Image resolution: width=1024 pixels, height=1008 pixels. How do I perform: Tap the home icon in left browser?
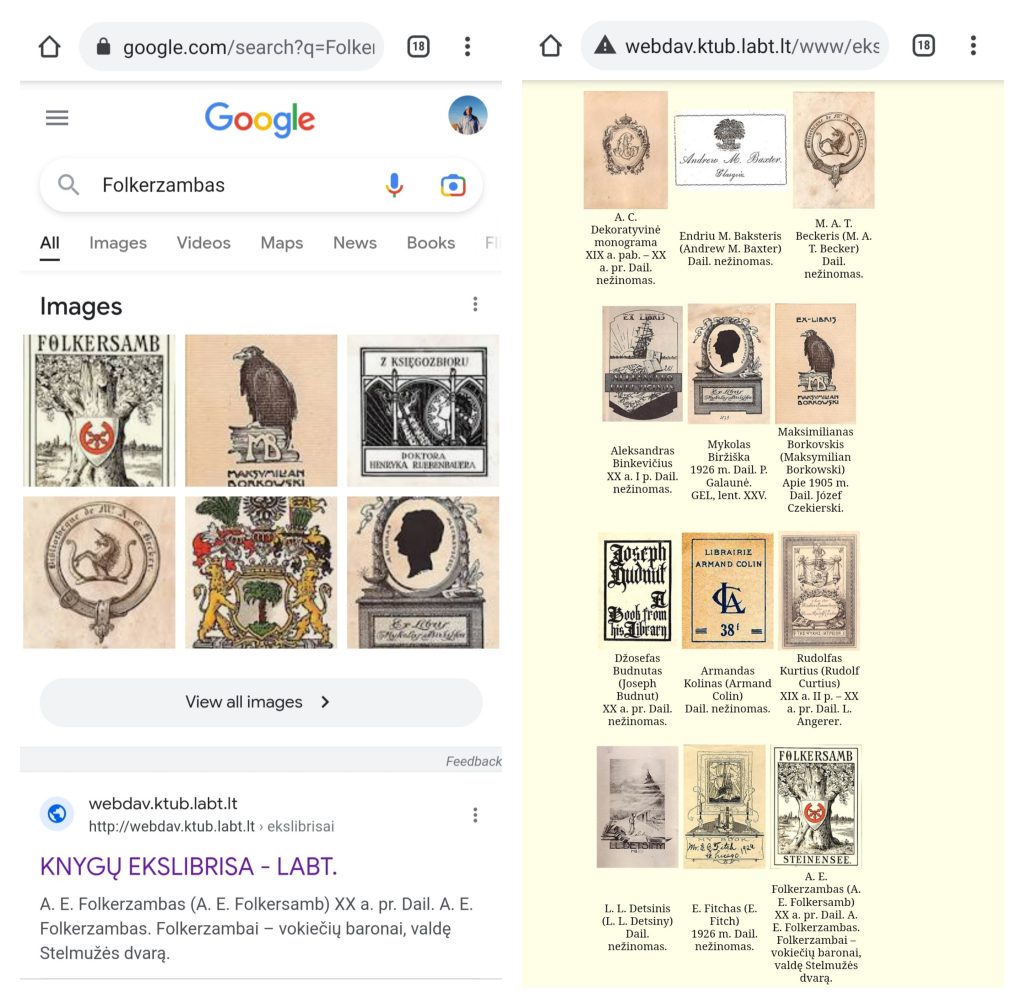click(50, 46)
